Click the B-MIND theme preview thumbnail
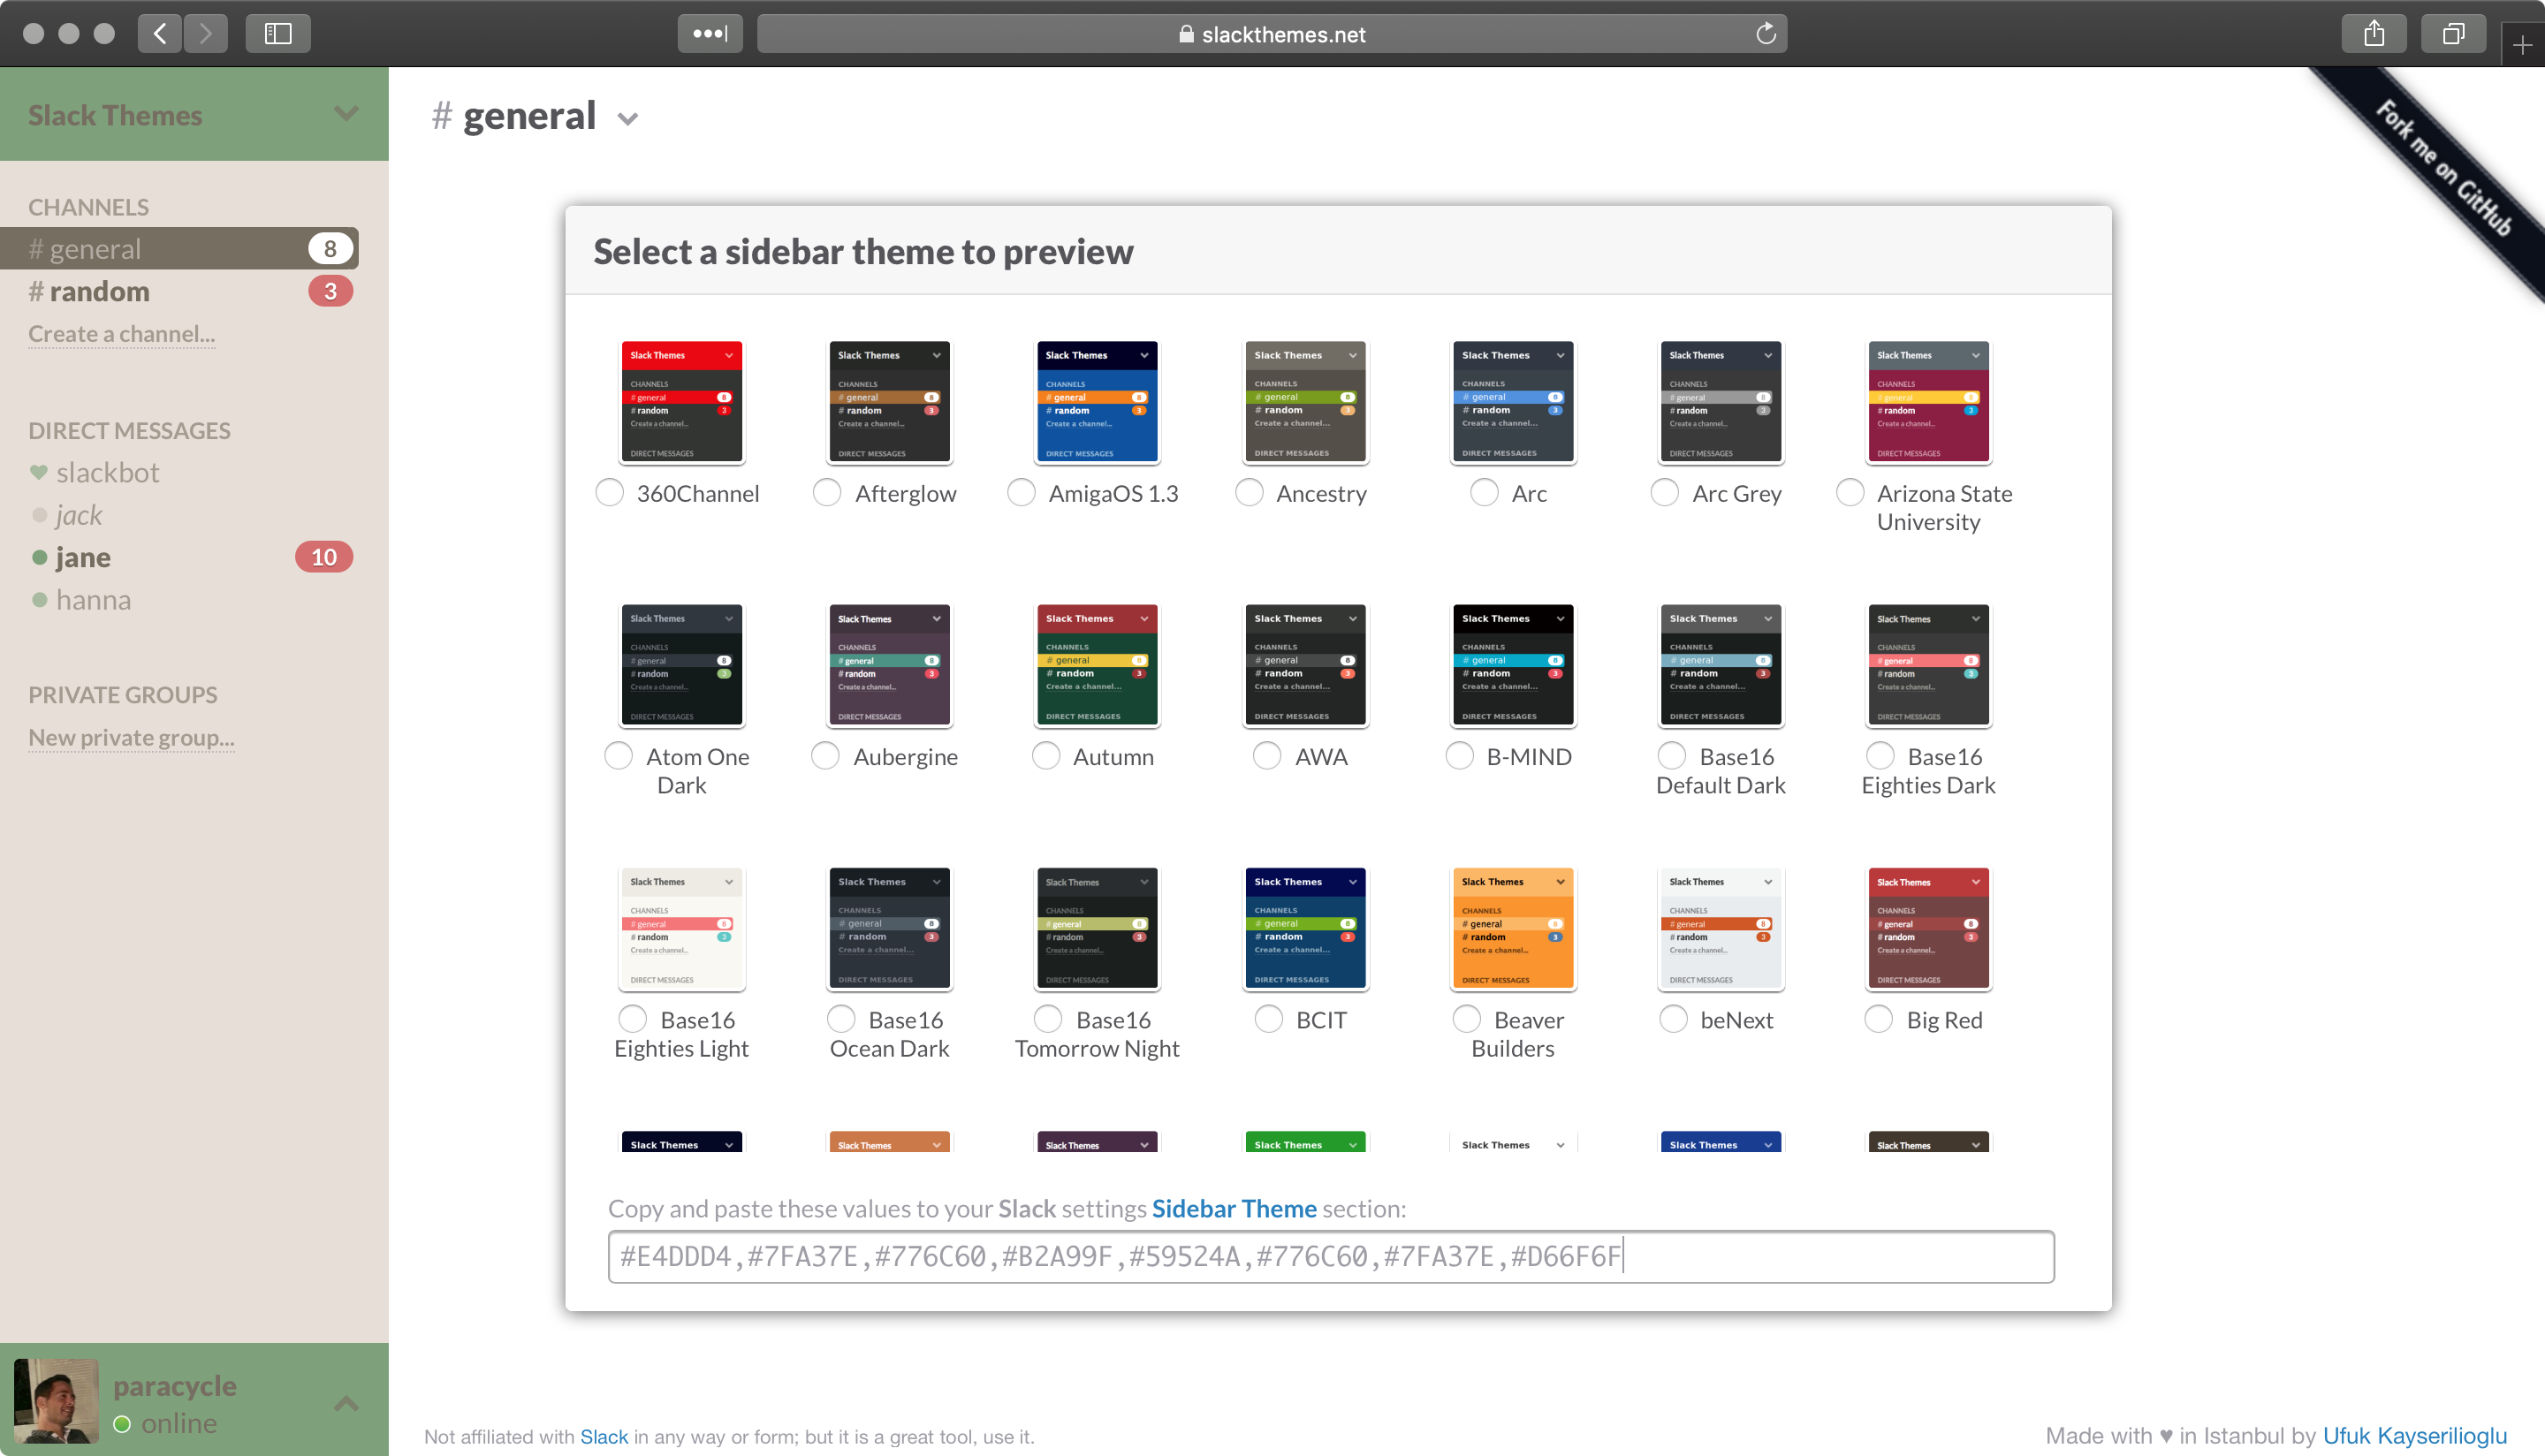 coord(1512,665)
